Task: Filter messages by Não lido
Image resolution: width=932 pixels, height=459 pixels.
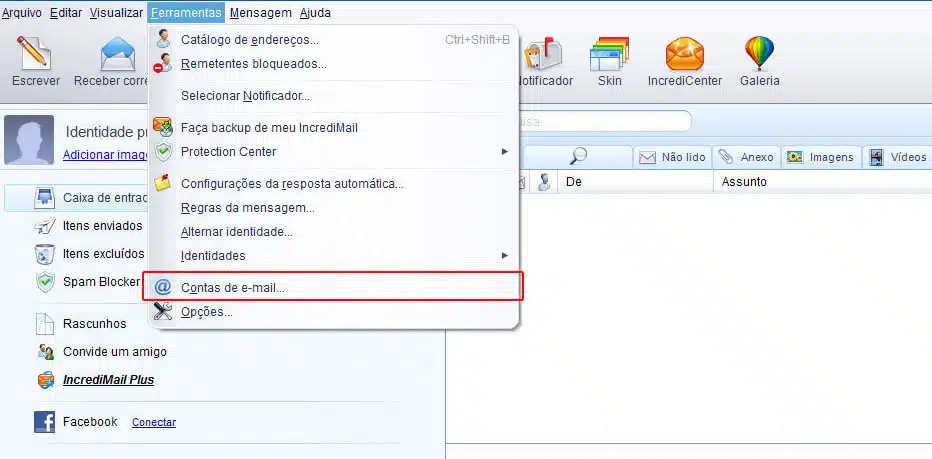Action: (x=672, y=157)
